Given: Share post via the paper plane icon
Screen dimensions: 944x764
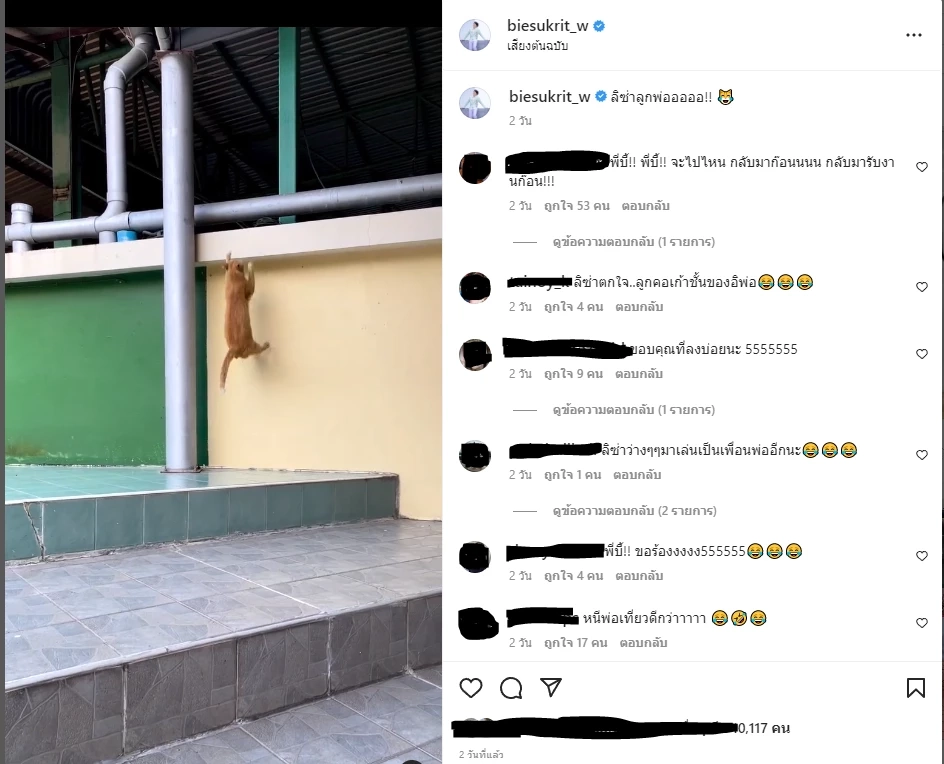Looking at the screenshot, I should (551, 687).
